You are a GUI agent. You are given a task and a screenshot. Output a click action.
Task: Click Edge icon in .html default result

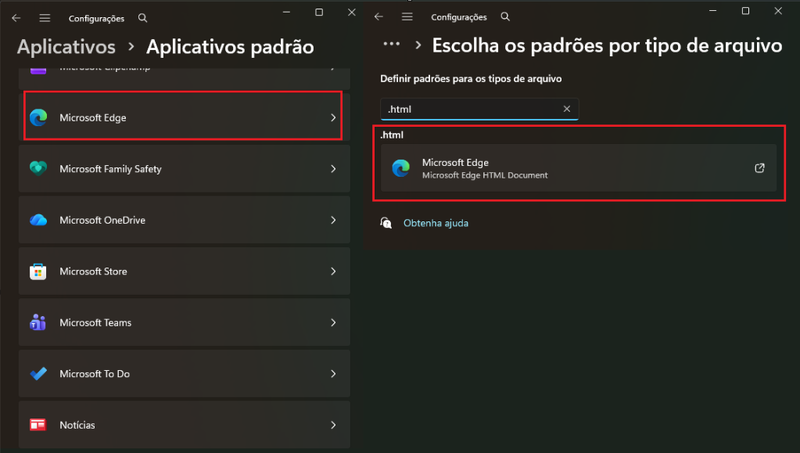point(401,168)
